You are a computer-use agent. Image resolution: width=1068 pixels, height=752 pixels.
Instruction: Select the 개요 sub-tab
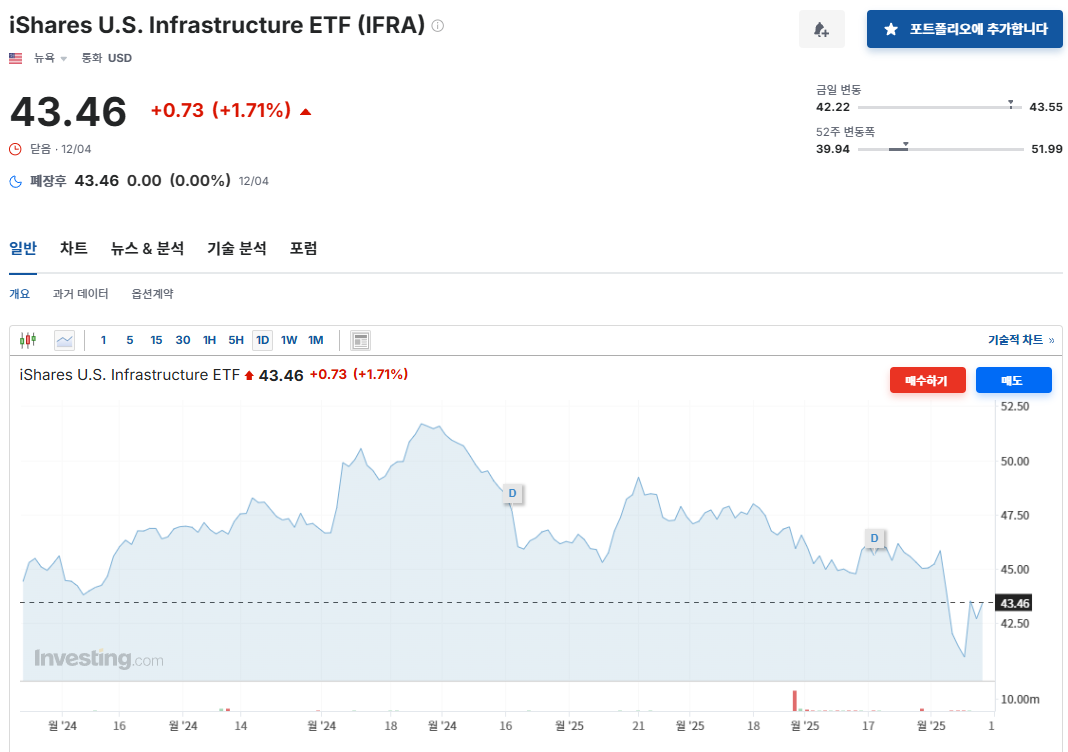(19, 294)
